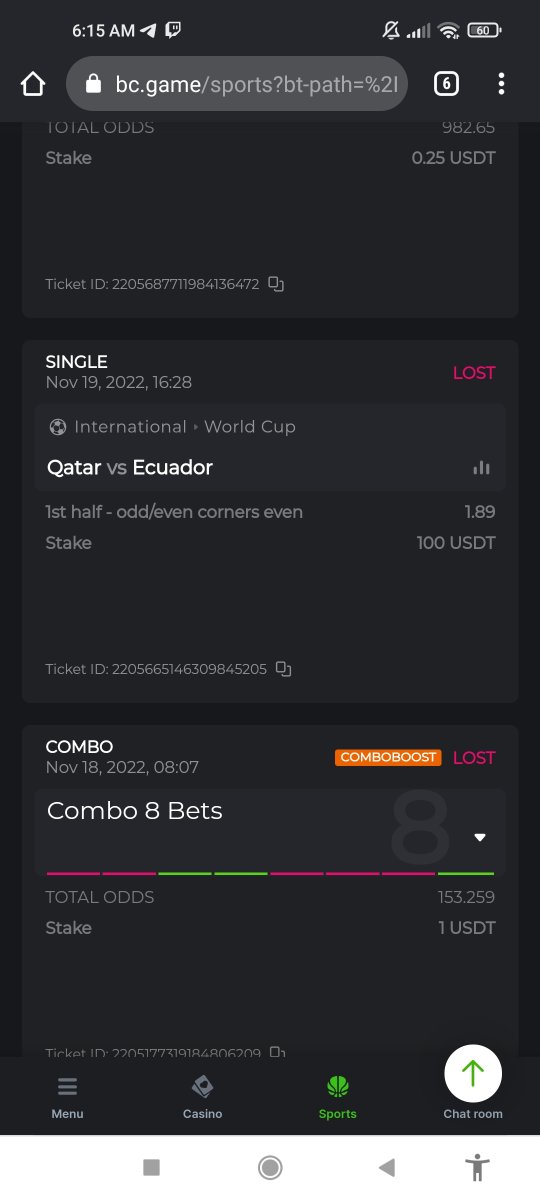Copy ticket ID ending 9845205
Screen dimensions: 540x1200
pyautogui.click(x=284, y=669)
